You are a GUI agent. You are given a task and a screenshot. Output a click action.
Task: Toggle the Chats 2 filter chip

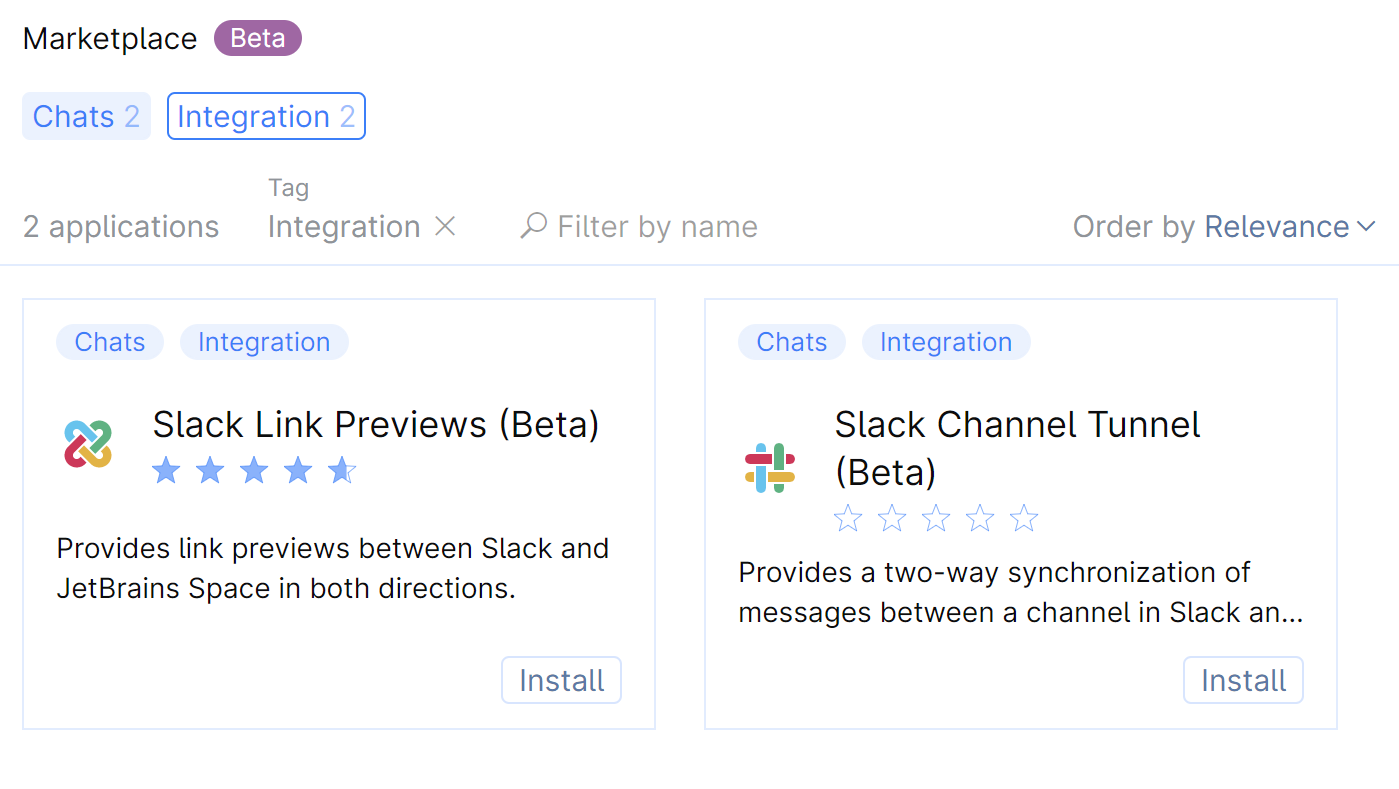(86, 116)
